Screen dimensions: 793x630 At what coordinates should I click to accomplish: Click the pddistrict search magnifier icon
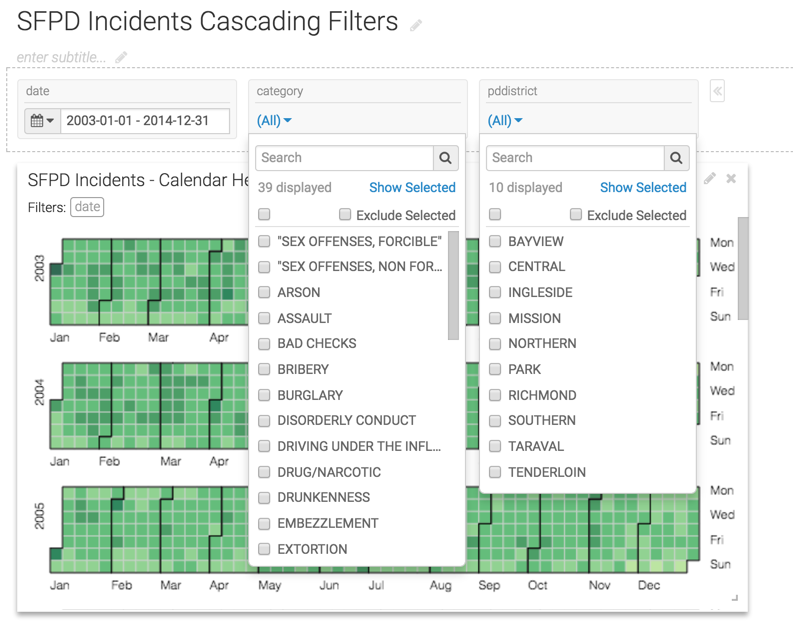677,158
